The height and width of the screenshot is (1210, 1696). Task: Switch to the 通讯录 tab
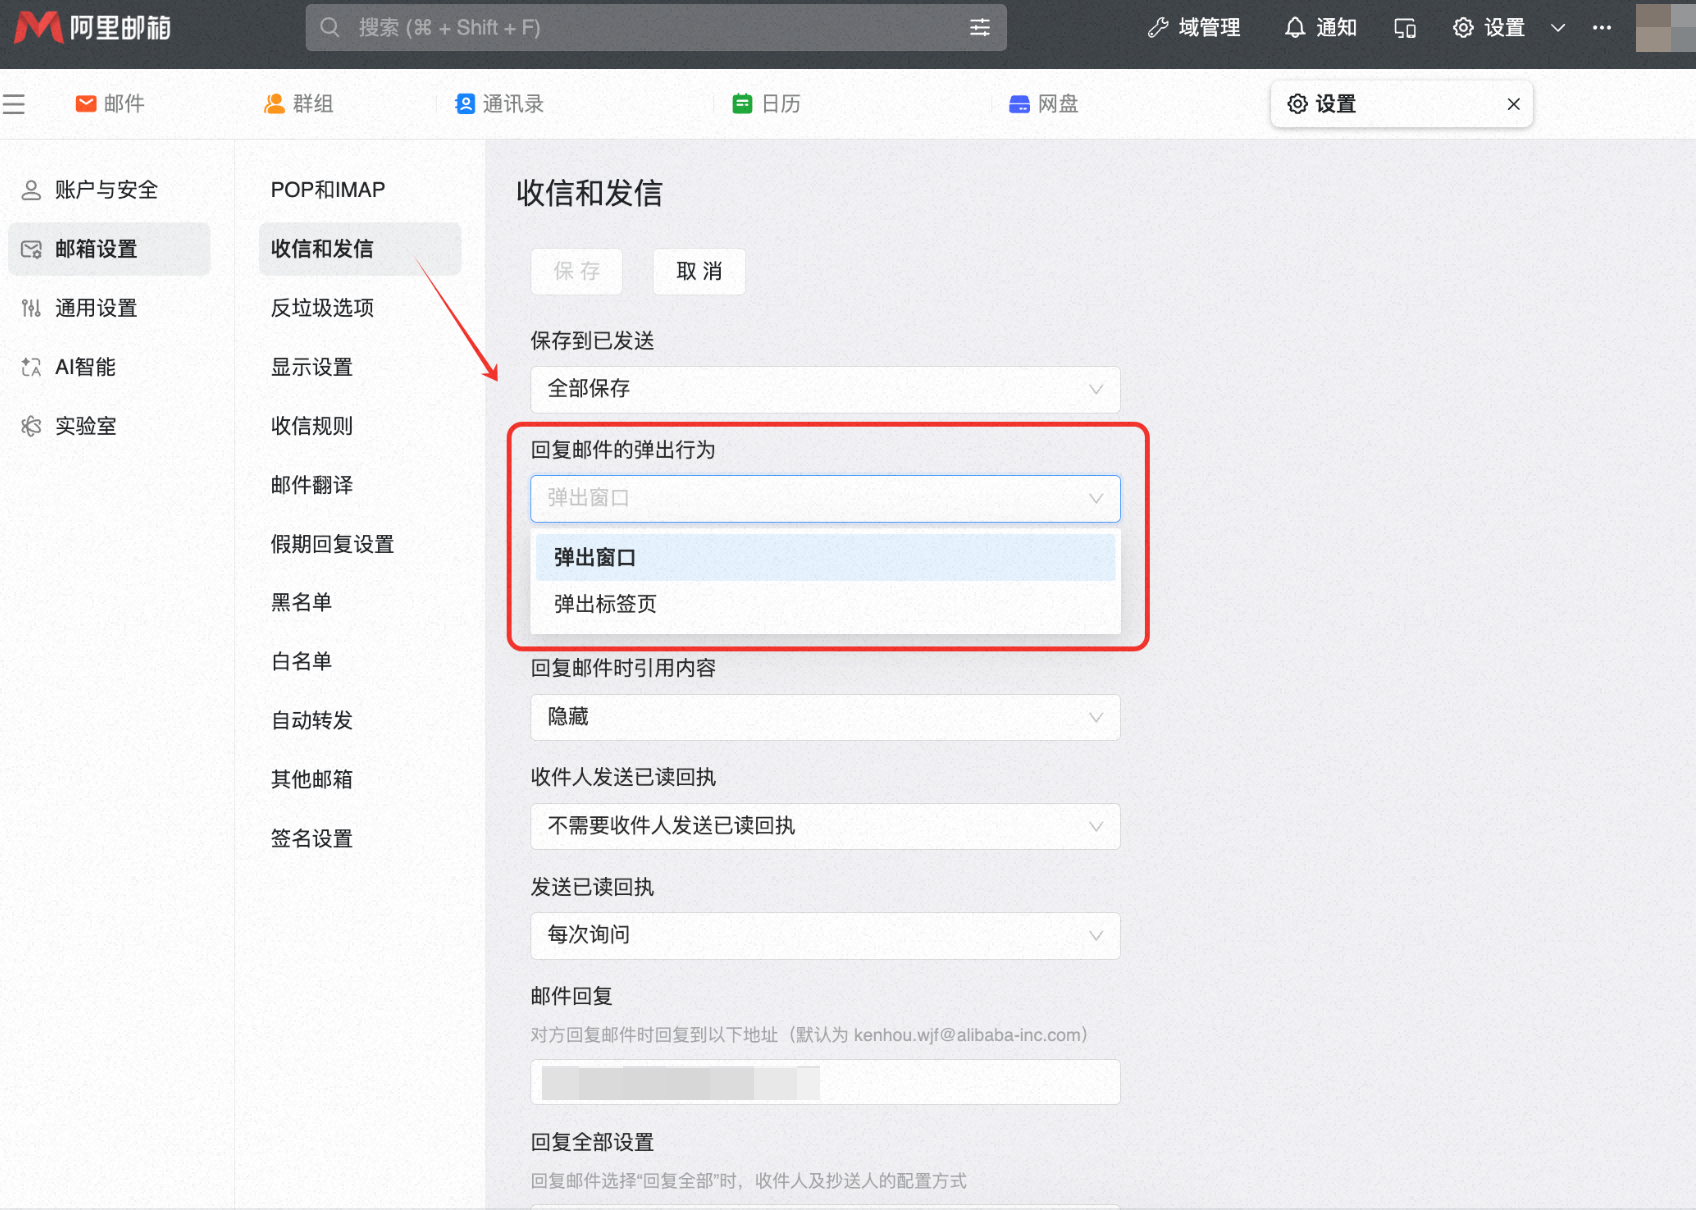[x=499, y=103]
